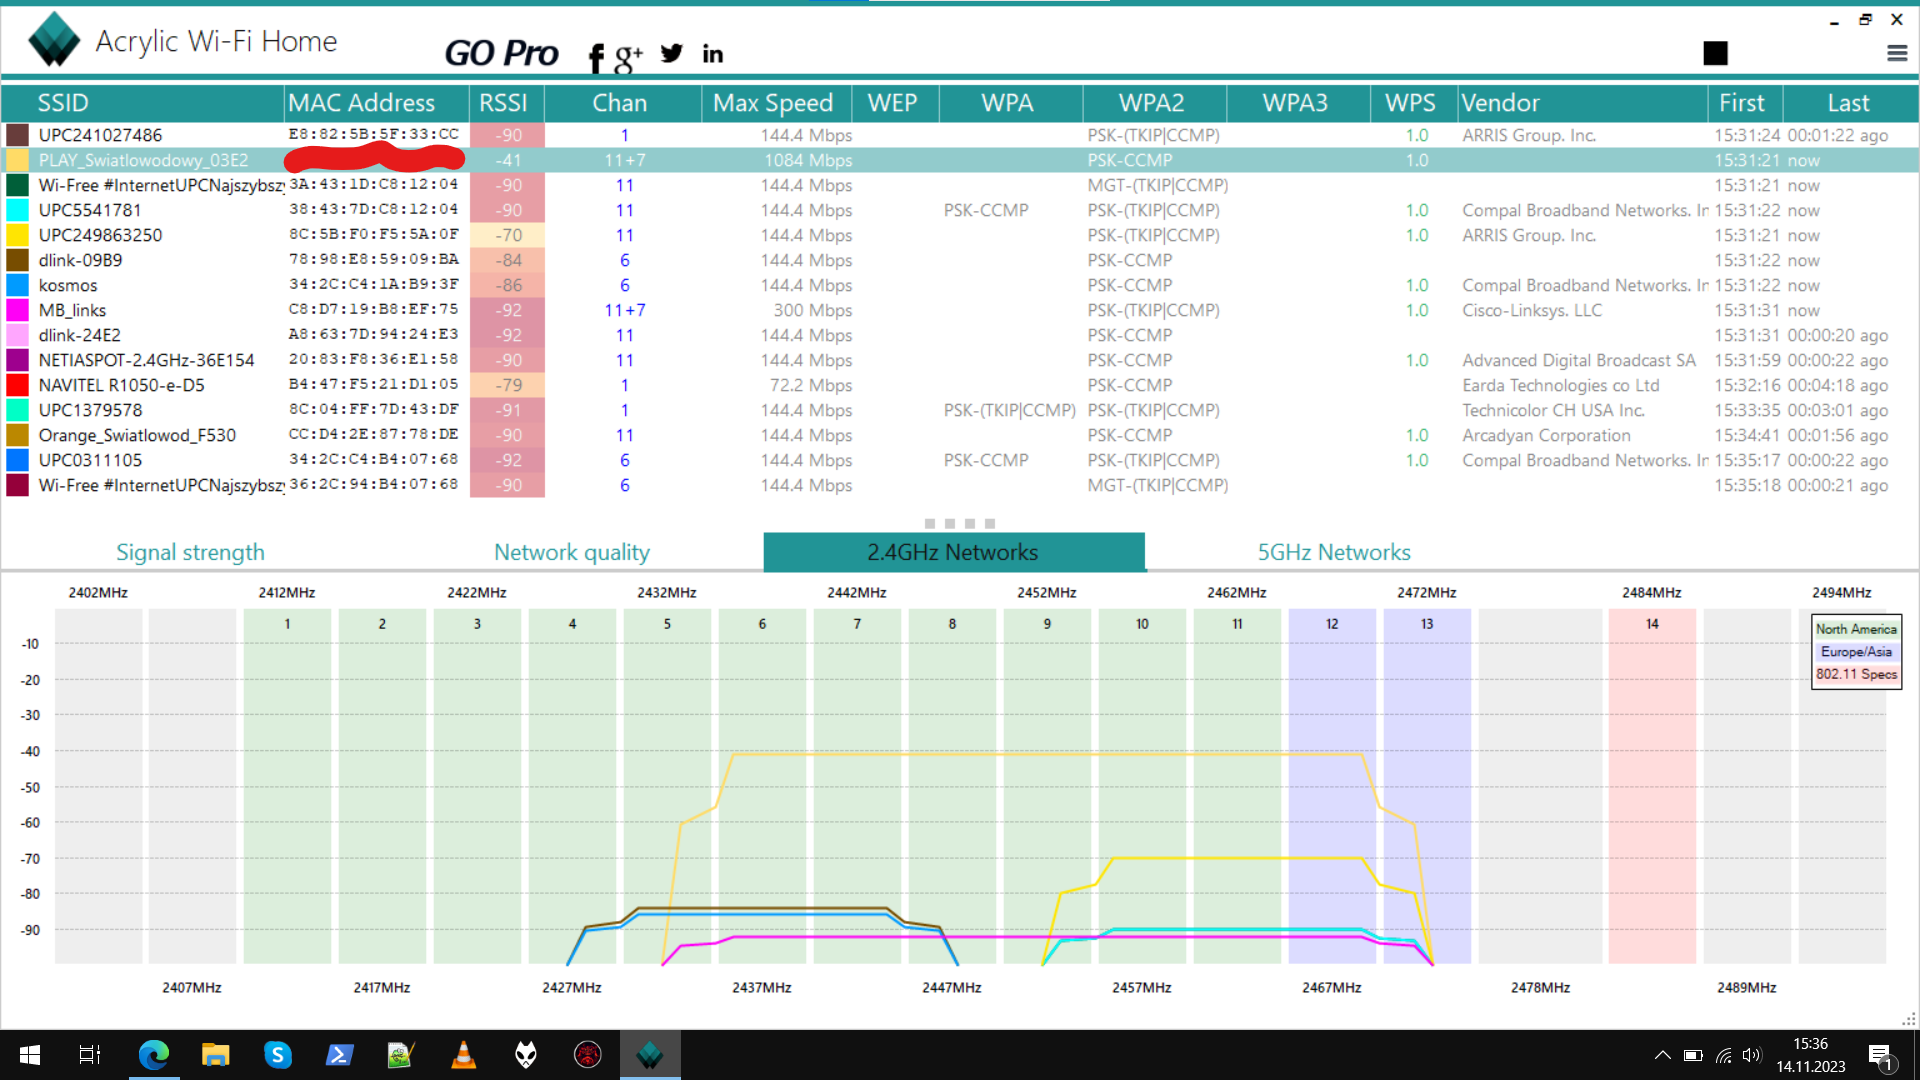This screenshot has height=1080, width=1920.
Task: Click the cyan swatch for UPC5541781
Action: (x=17, y=210)
